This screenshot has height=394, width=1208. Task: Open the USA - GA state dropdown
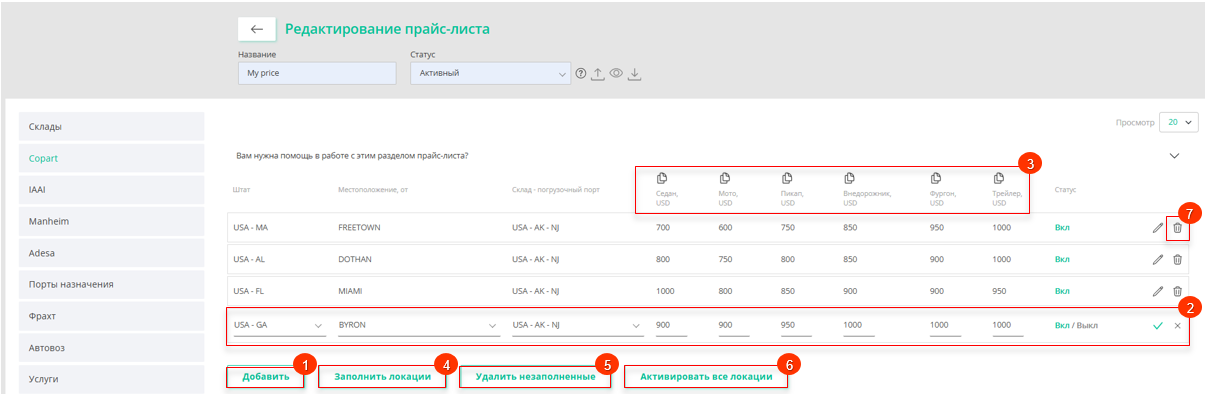(278, 326)
